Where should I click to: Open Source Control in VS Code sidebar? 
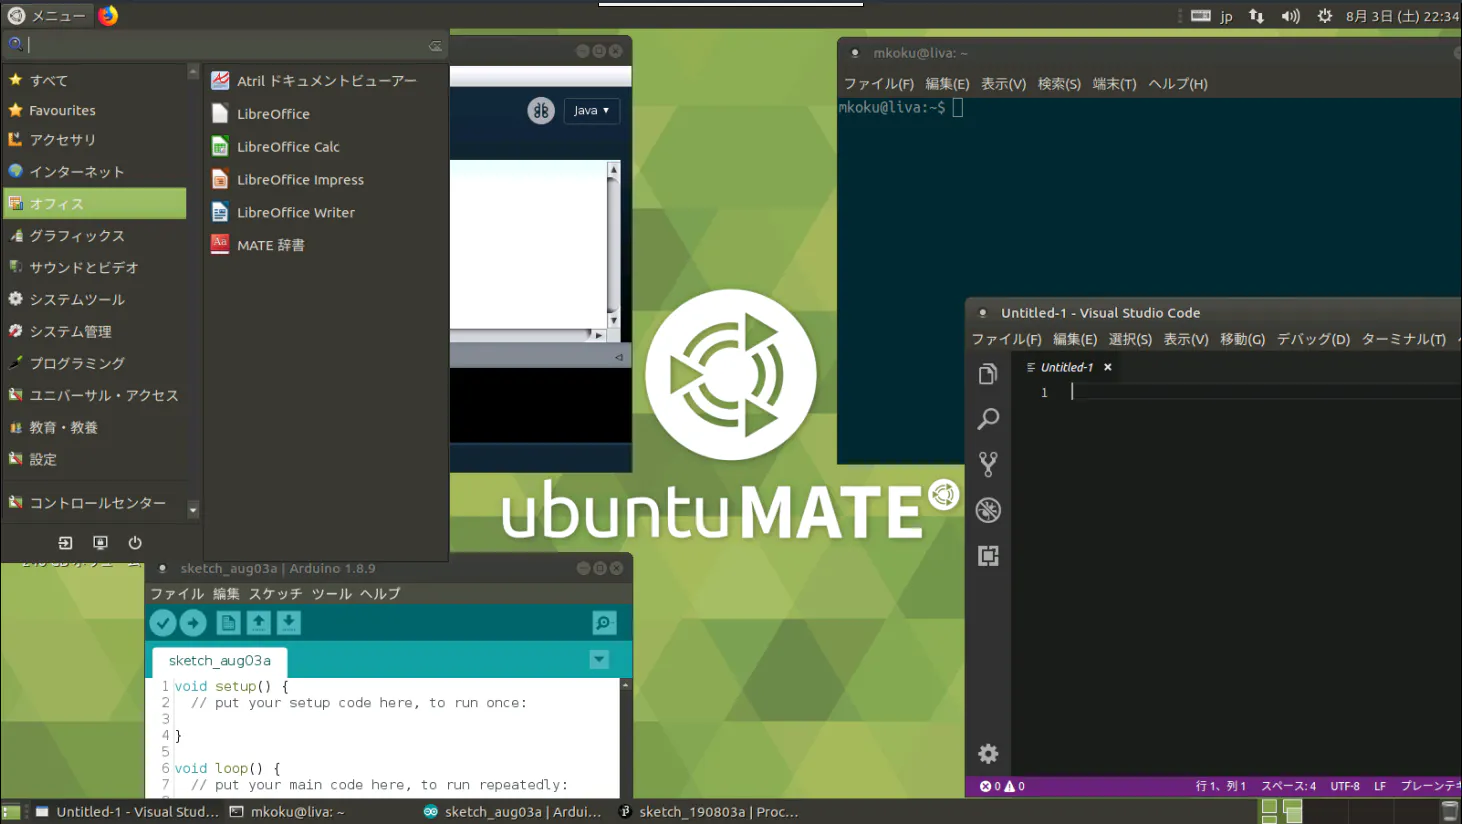pyautogui.click(x=988, y=464)
